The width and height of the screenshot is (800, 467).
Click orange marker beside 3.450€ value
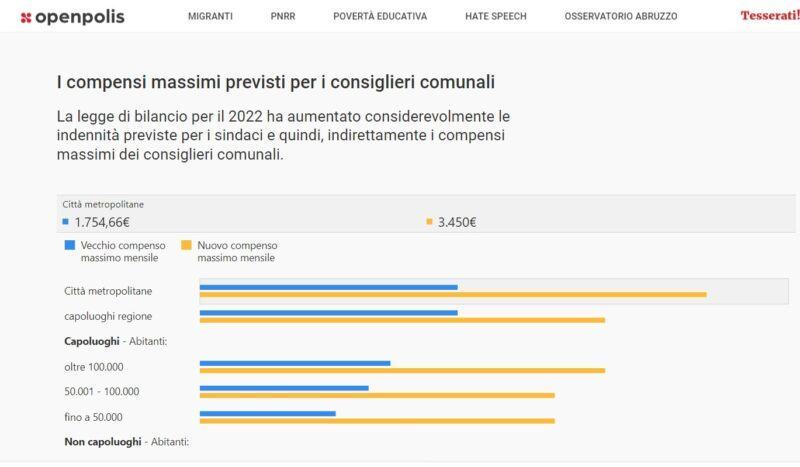429,222
